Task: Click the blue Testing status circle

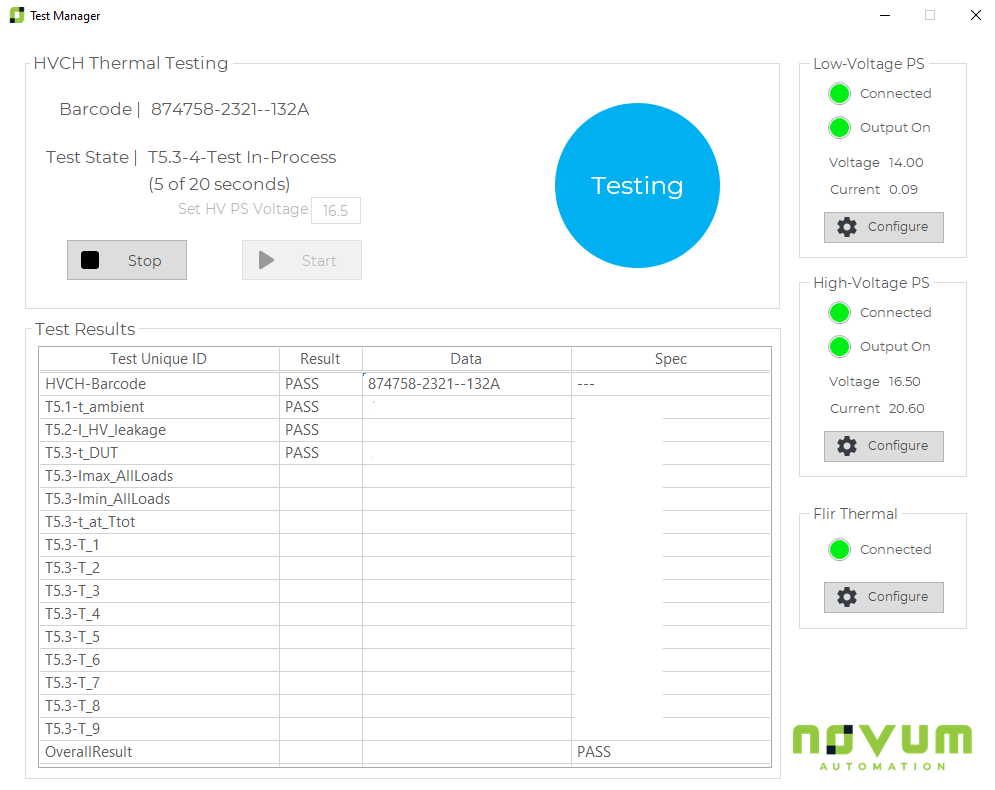Action: click(x=637, y=185)
